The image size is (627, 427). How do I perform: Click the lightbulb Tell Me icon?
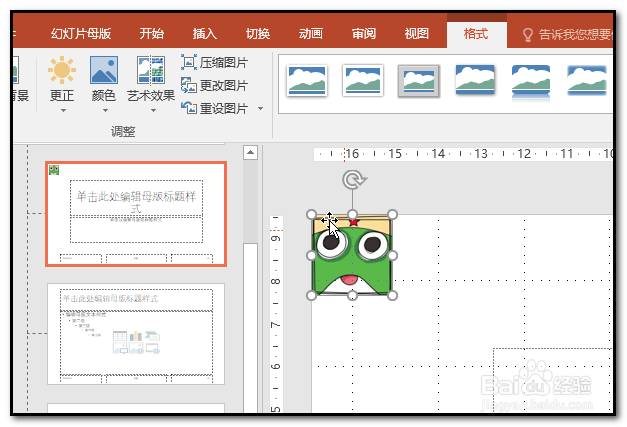[528, 35]
